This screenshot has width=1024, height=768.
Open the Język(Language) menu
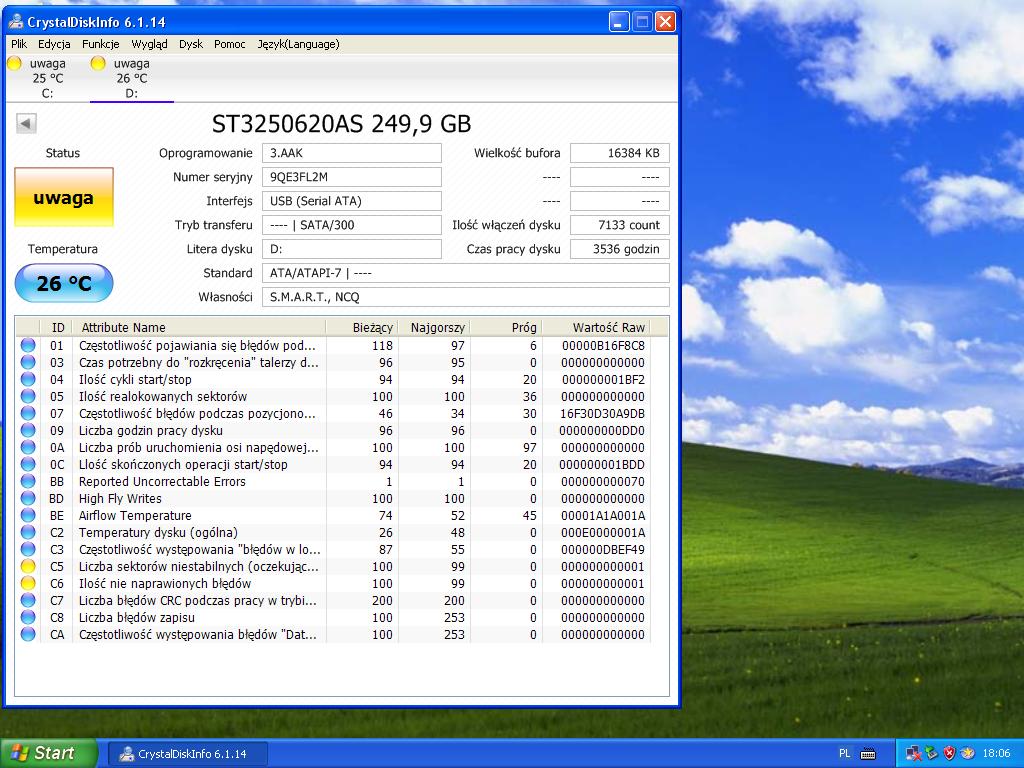(x=298, y=44)
